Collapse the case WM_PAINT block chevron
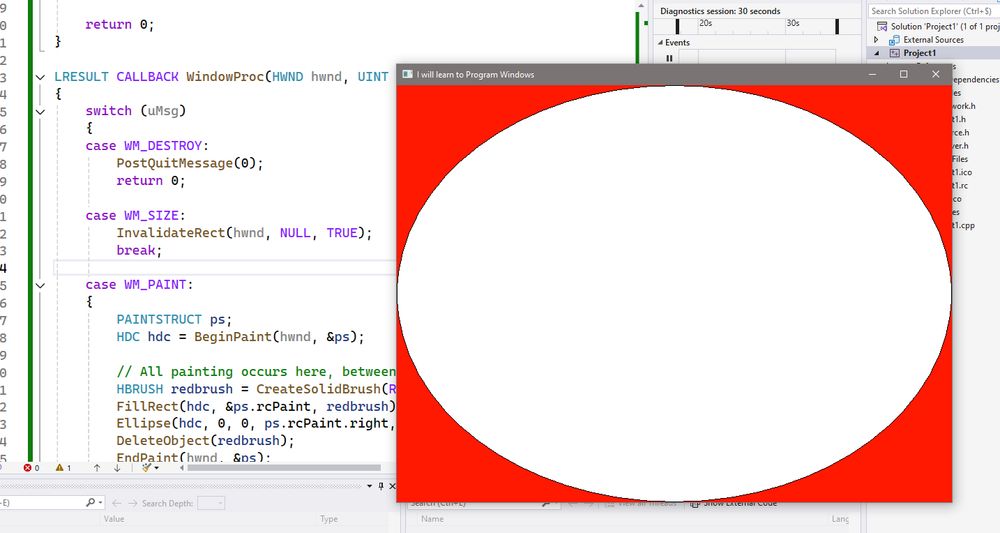 [x=40, y=285]
